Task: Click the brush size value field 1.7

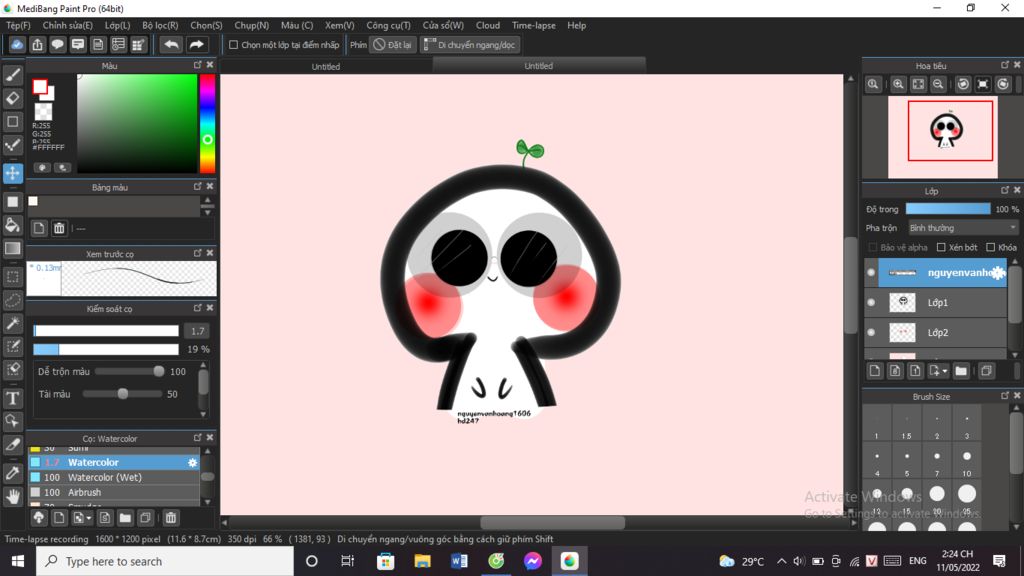Action: 198,331
